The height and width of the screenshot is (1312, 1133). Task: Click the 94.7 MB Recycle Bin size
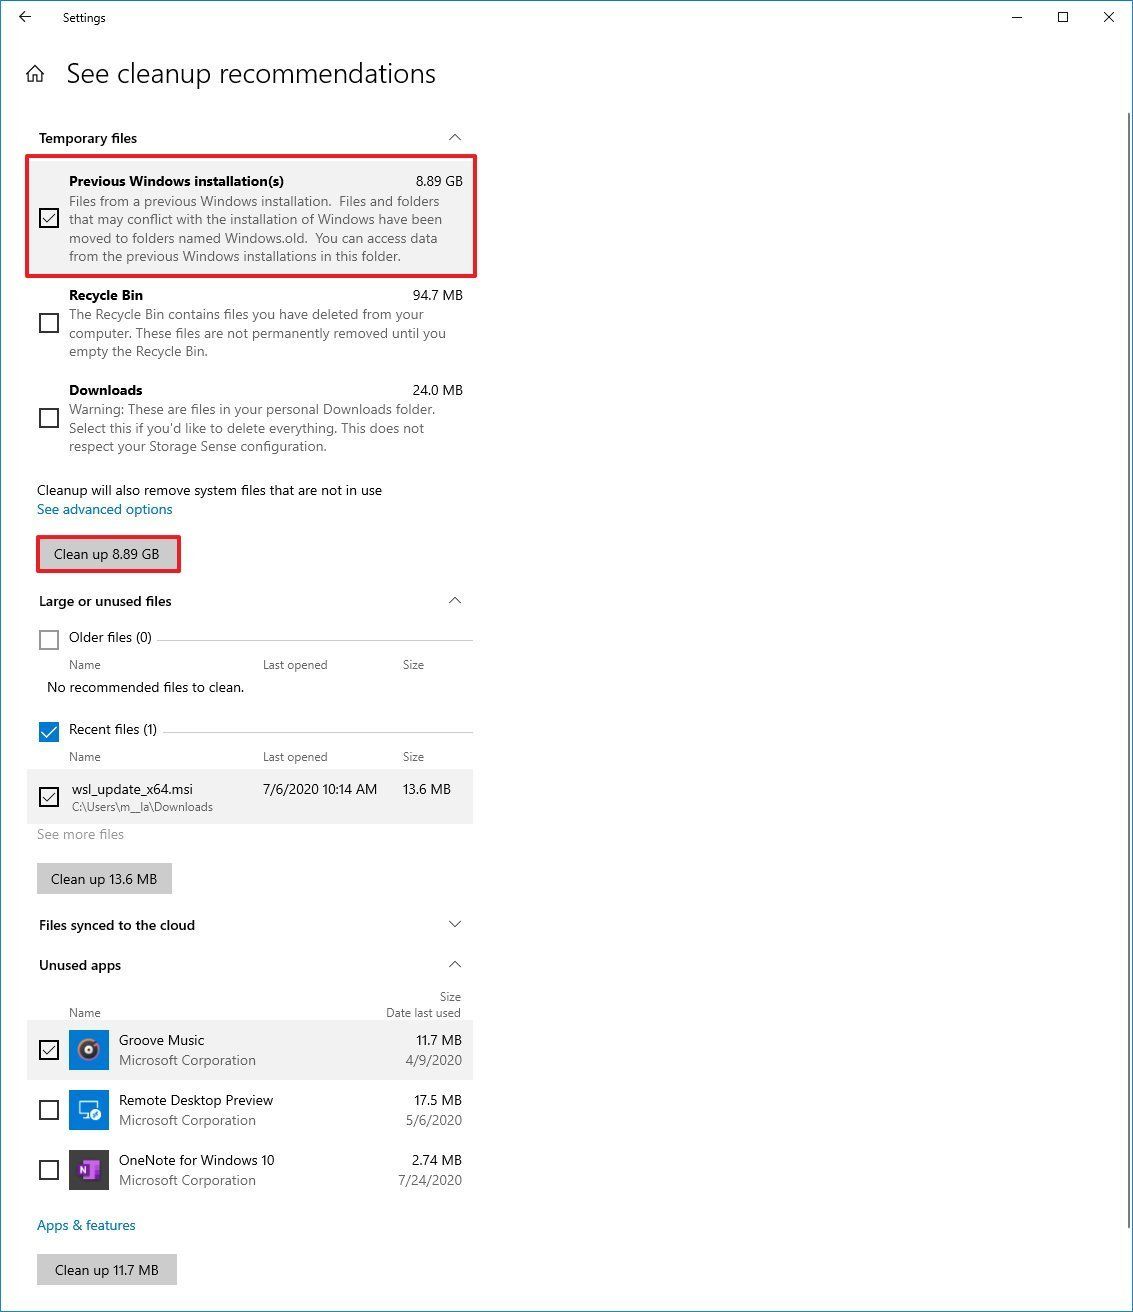click(438, 295)
